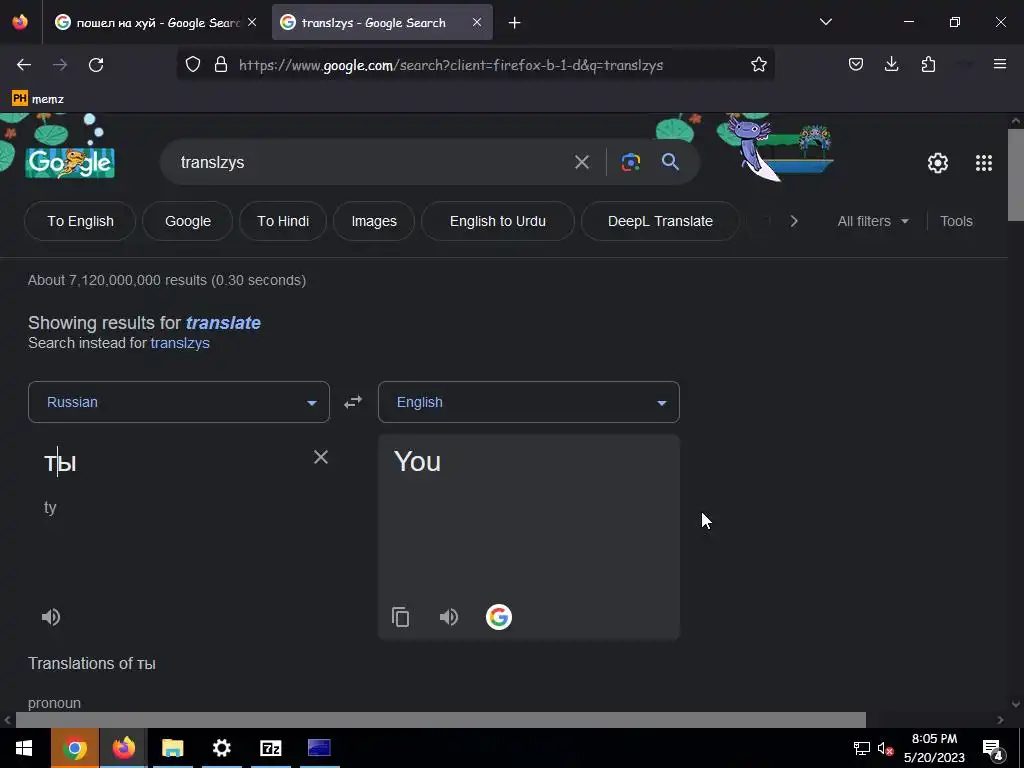Open 7-Zip from the taskbar
The height and width of the screenshot is (768, 1024).
pyautogui.click(x=270, y=748)
